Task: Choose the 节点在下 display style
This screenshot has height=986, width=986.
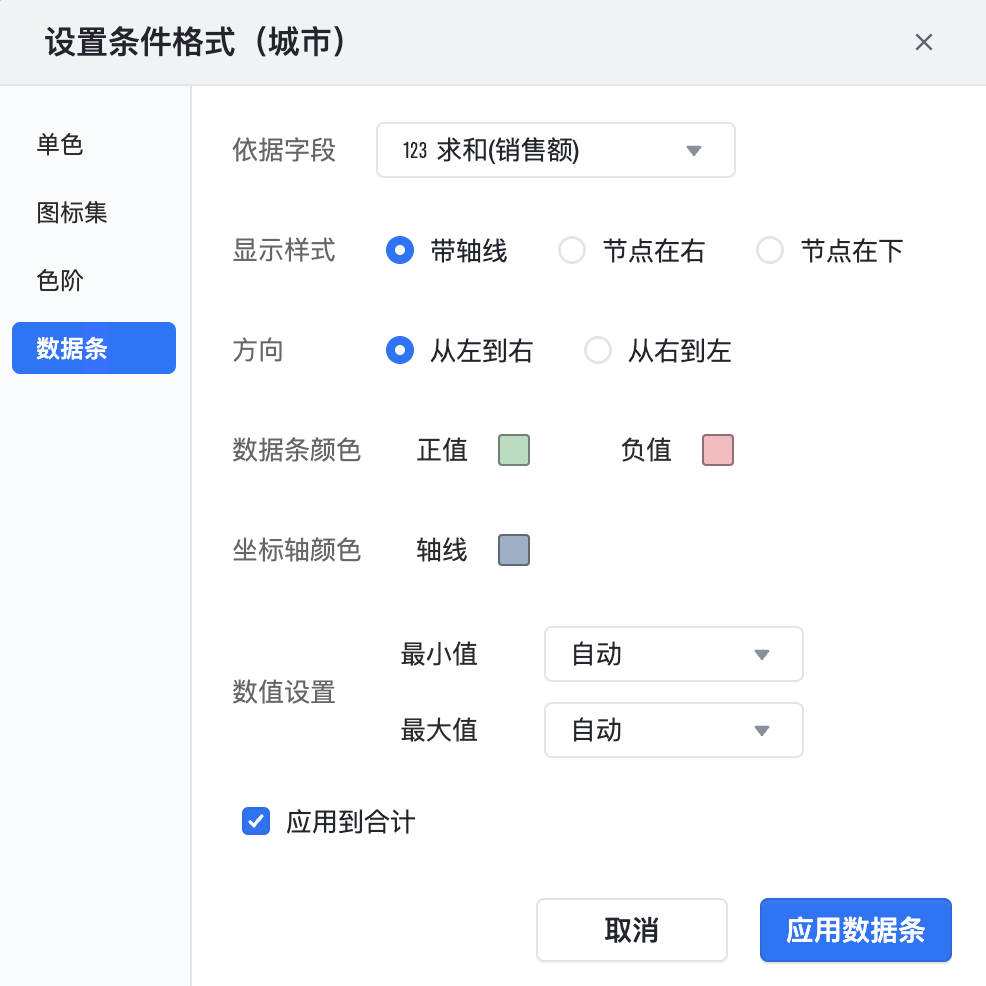Action: [770, 250]
